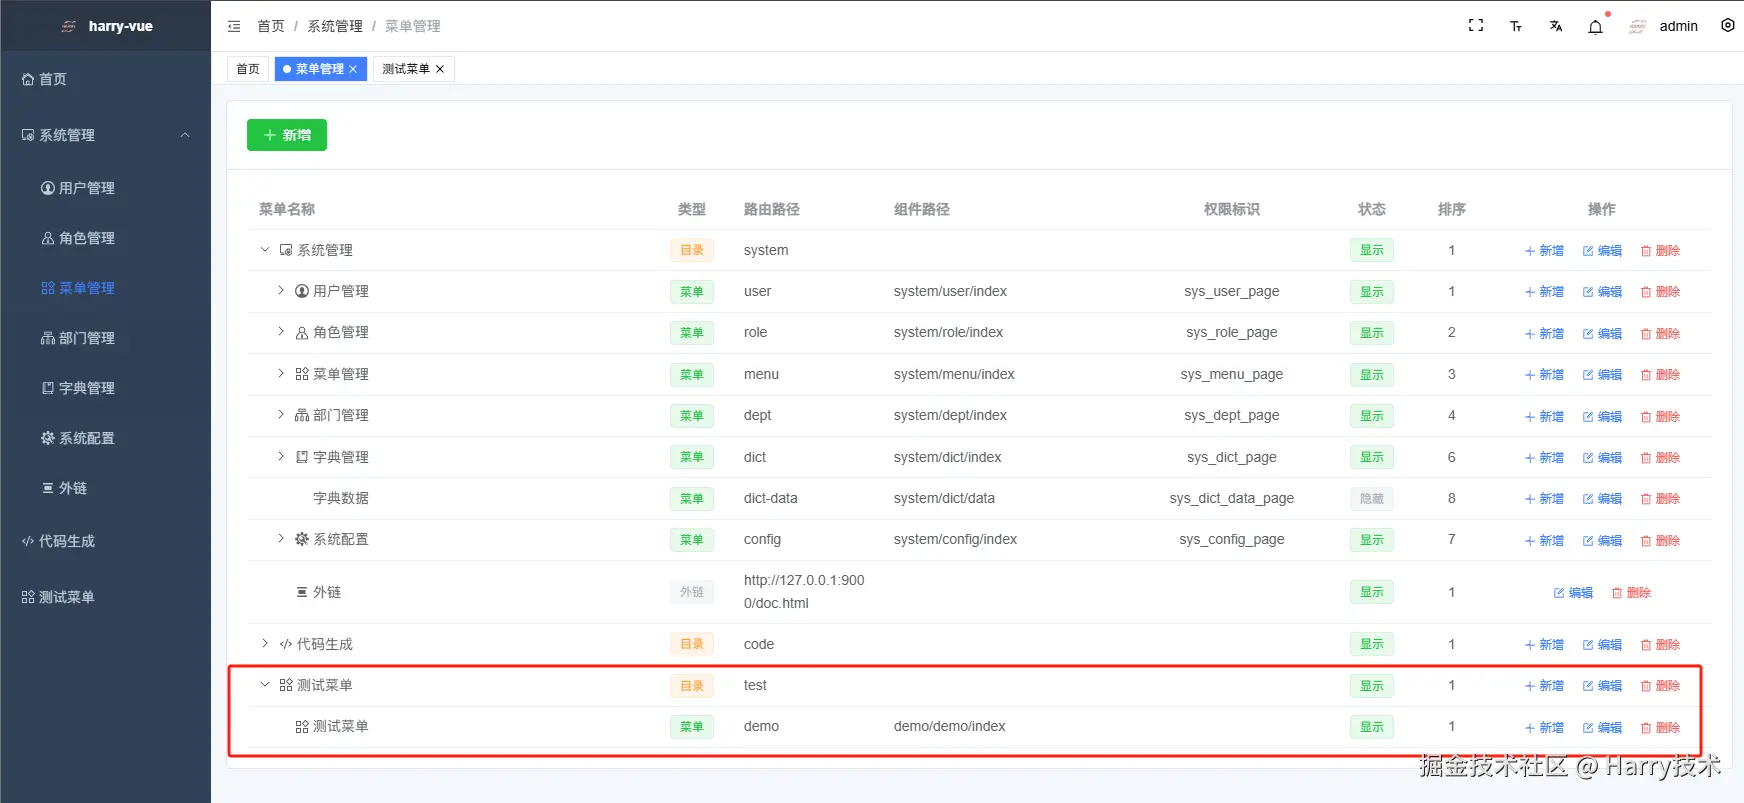Open the language translation icon
This screenshot has height=803, width=1744.
click(x=1556, y=26)
